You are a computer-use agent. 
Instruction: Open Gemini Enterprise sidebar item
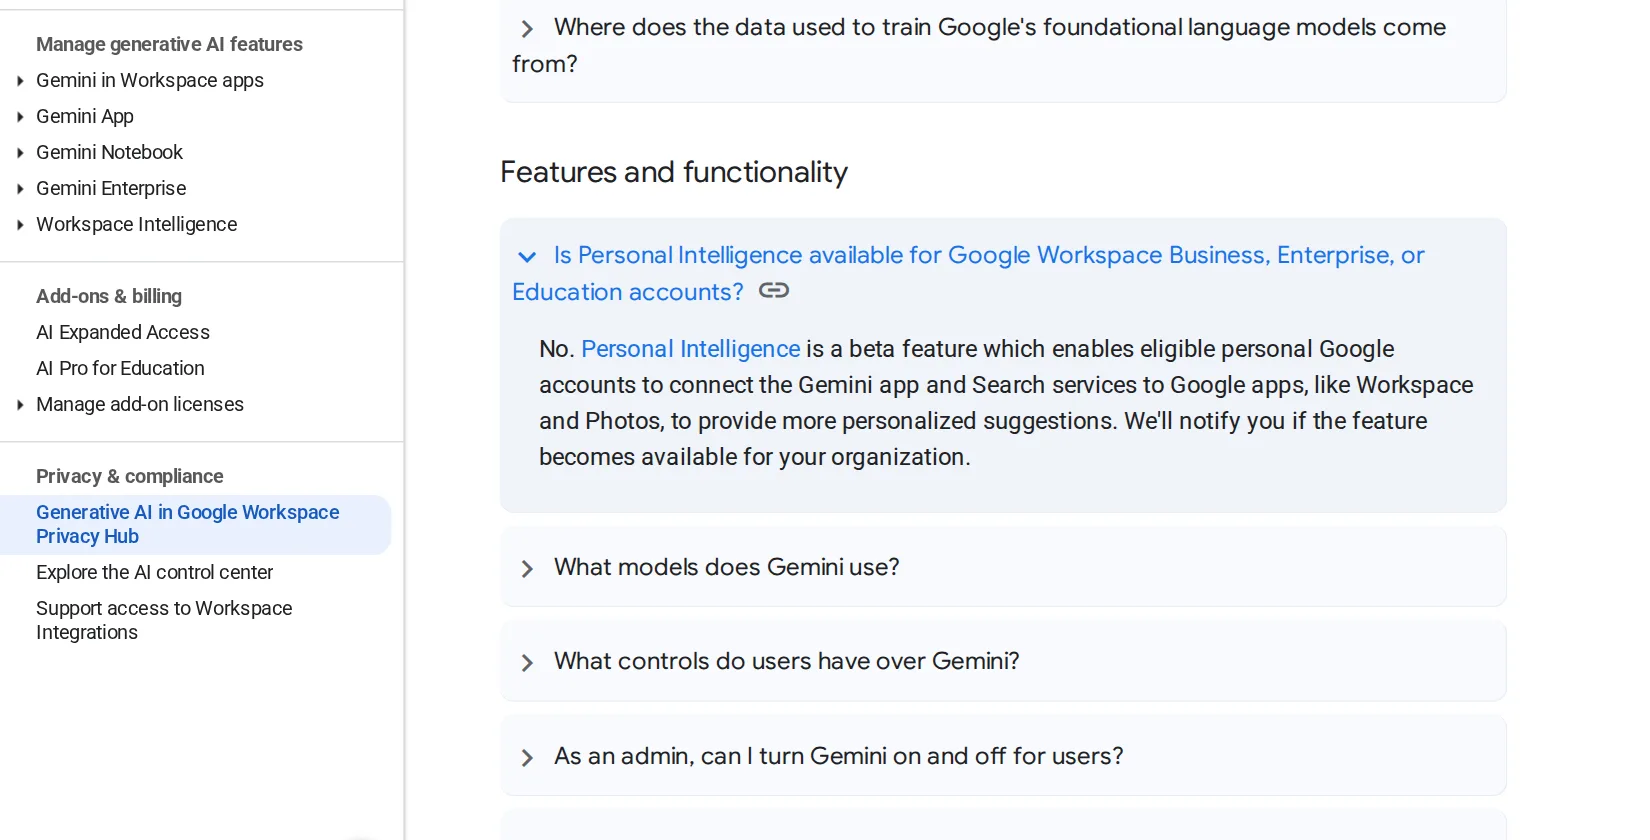pyautogui.click(x=111, y=188)
